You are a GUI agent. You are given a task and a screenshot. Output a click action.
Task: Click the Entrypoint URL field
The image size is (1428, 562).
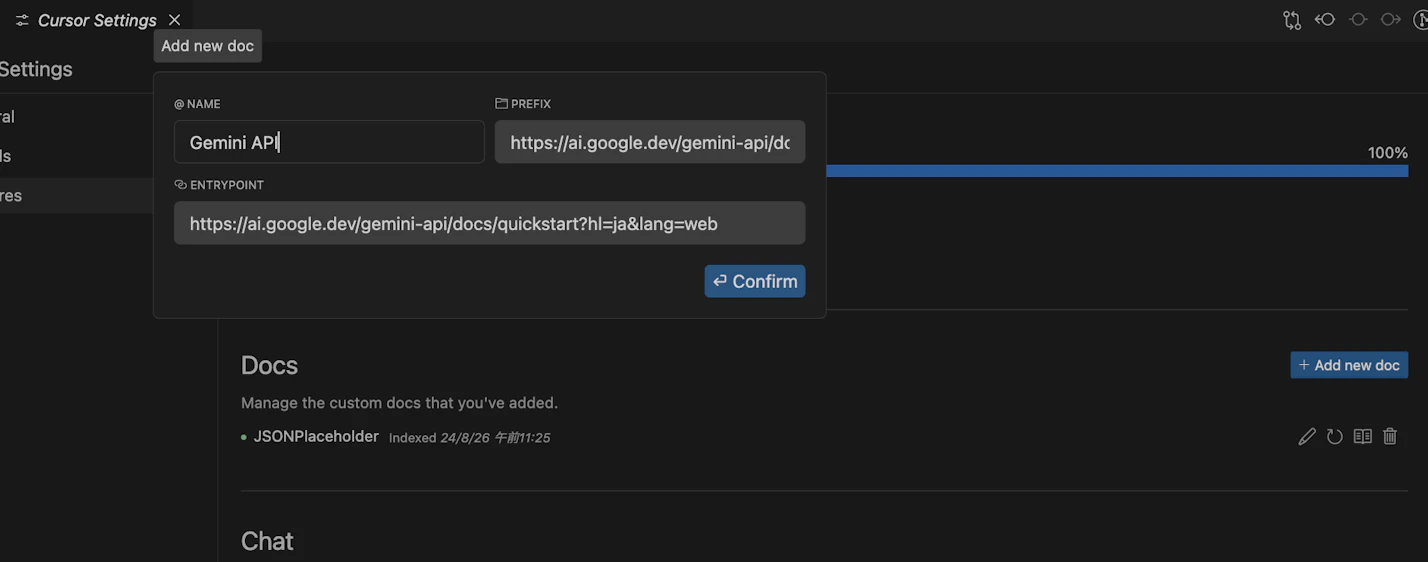click(489, 224)
